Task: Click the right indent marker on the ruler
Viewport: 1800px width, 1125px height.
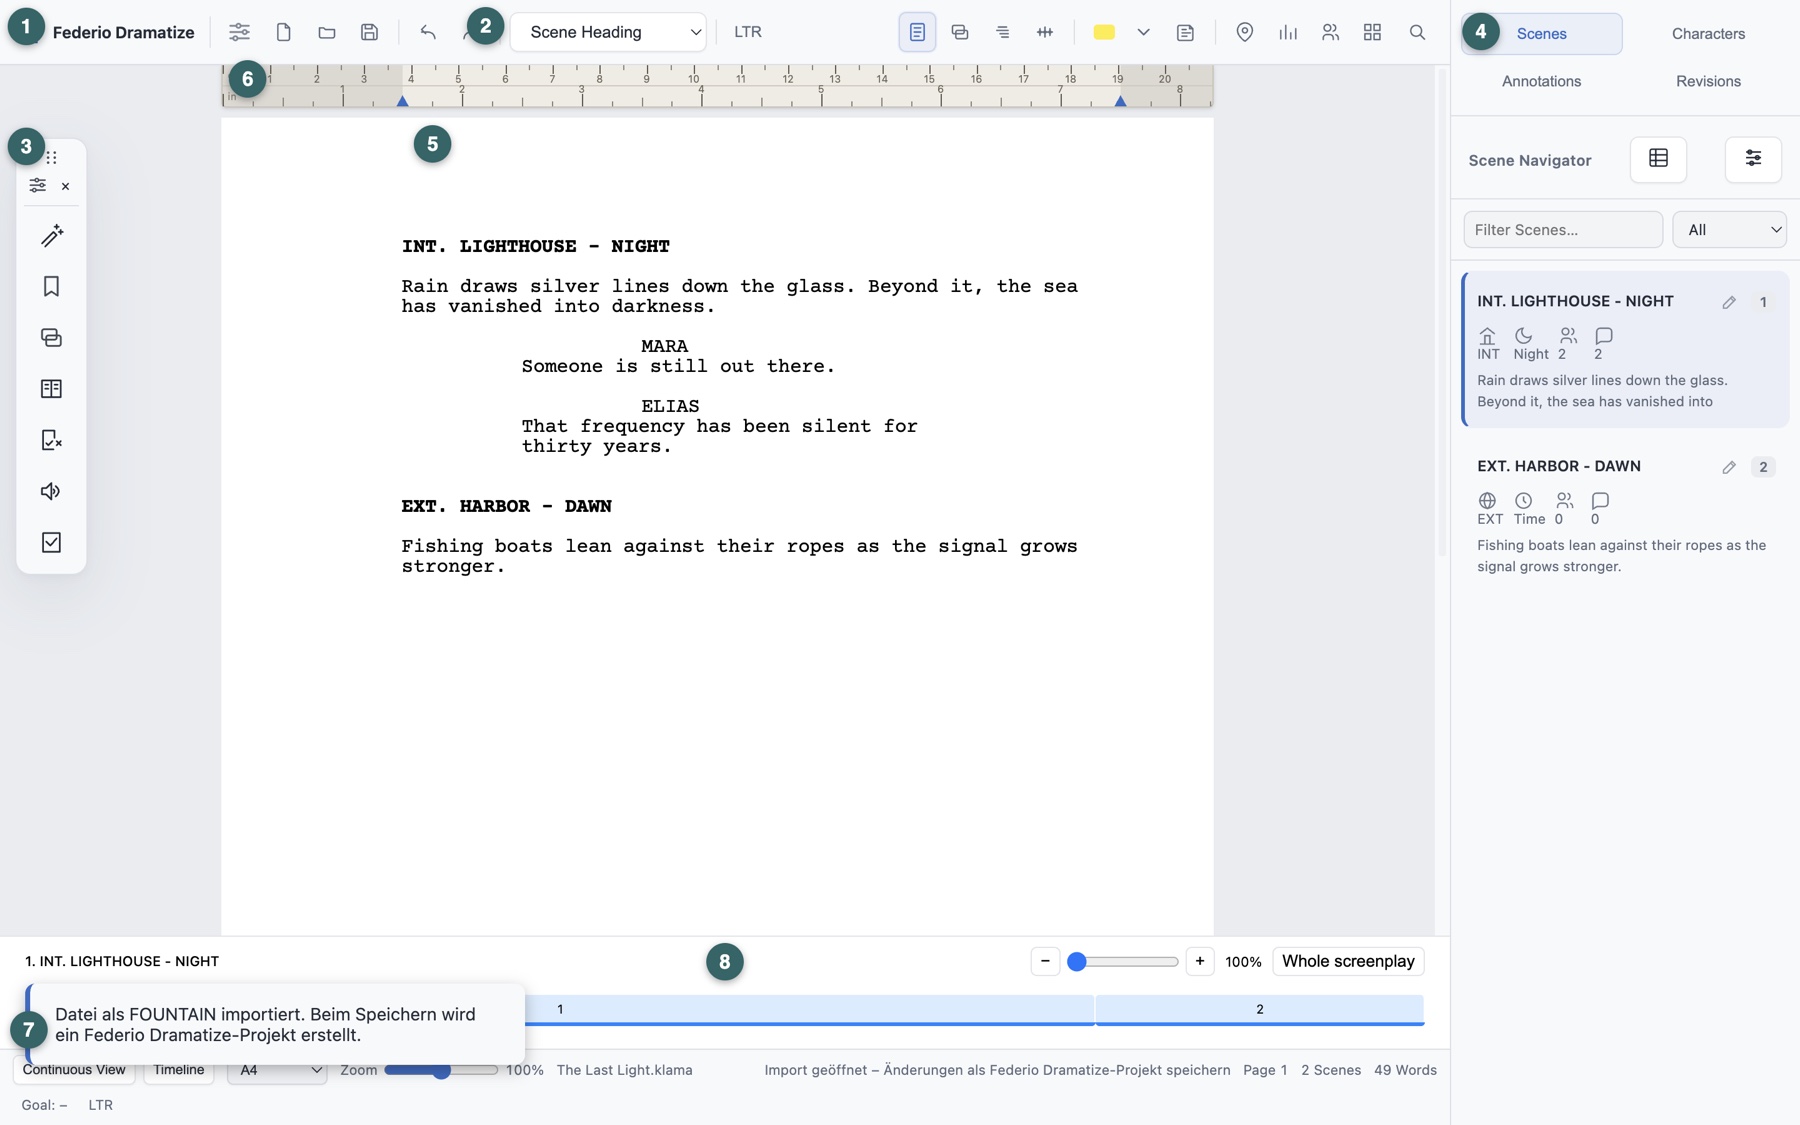Action: coord(1120,101)
